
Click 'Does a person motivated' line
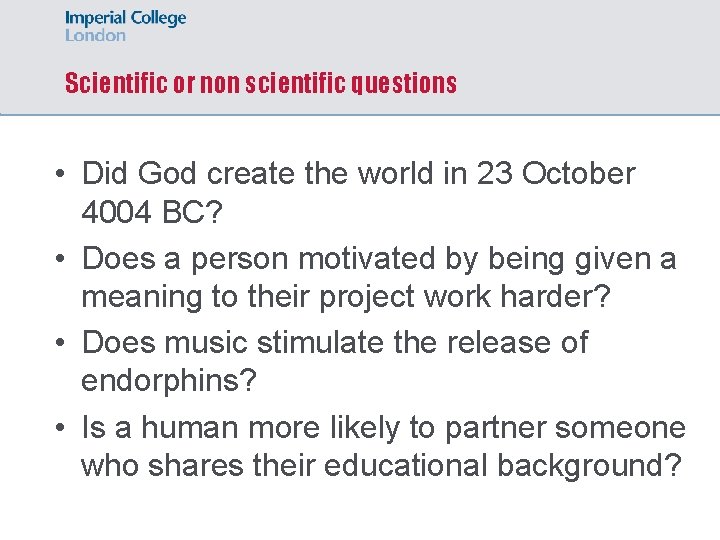379,259
